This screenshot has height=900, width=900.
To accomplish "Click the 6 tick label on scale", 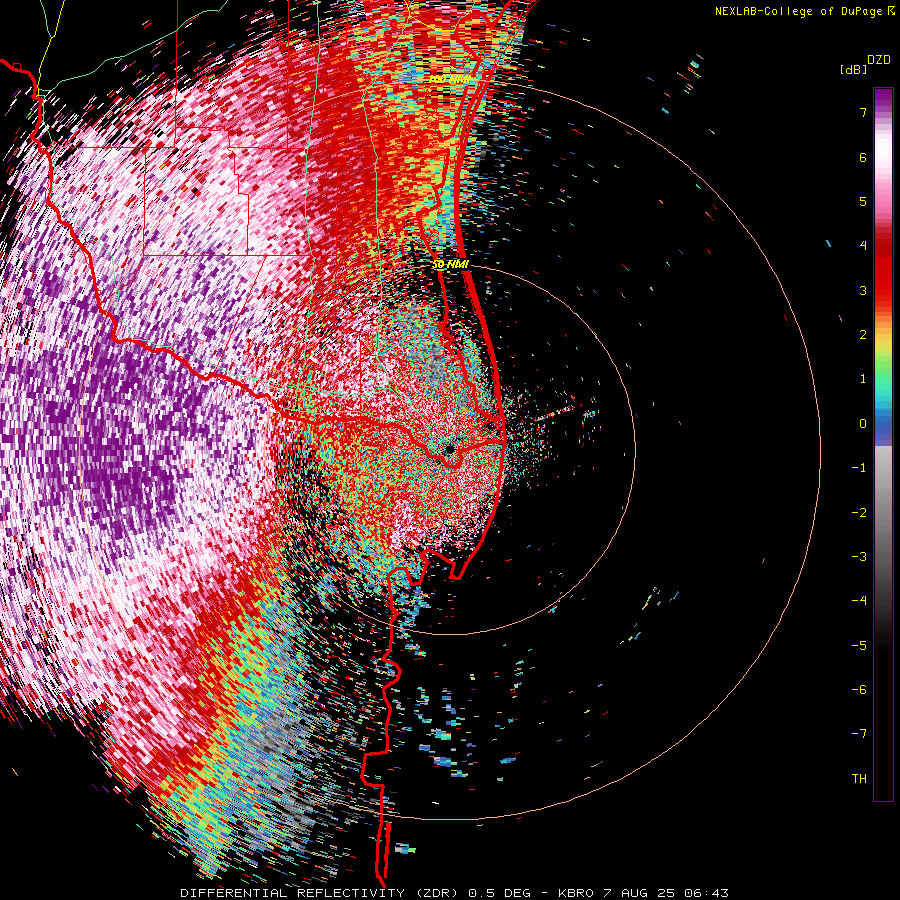I will click(863, 157).
